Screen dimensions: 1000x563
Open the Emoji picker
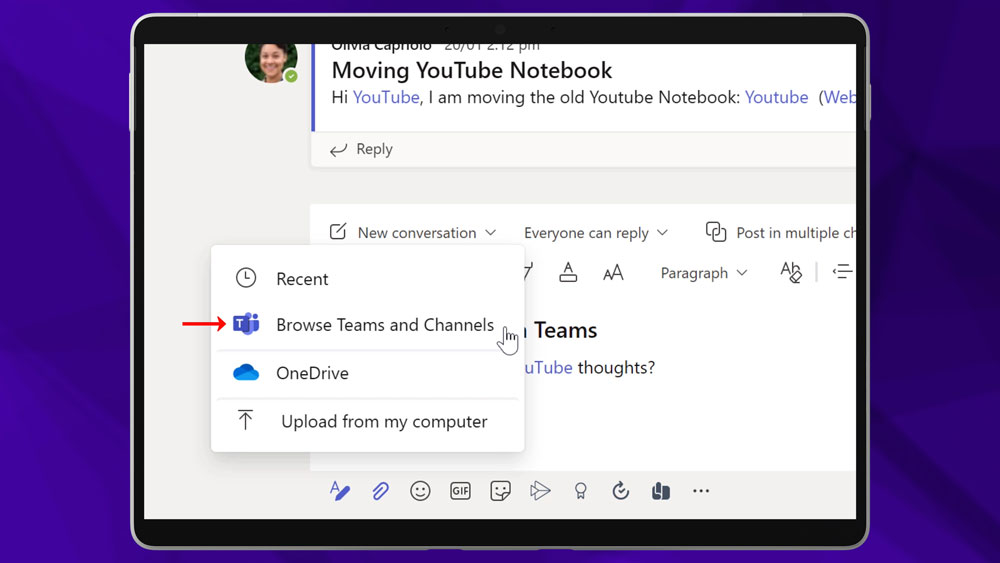tap(420, 491)
